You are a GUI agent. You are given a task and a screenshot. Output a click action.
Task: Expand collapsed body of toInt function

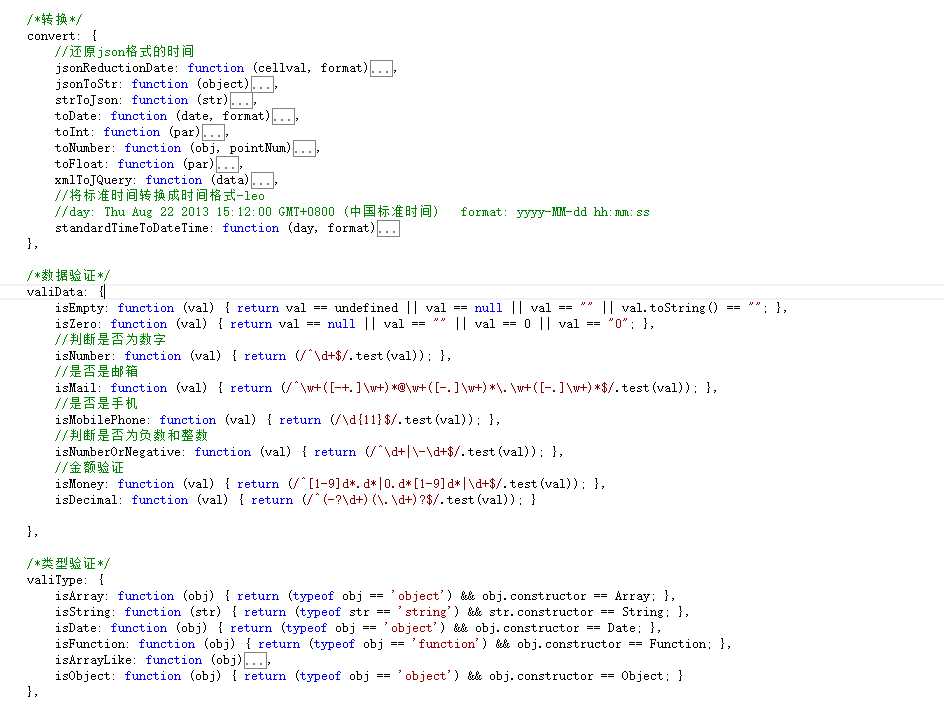(x=213, y=132)
